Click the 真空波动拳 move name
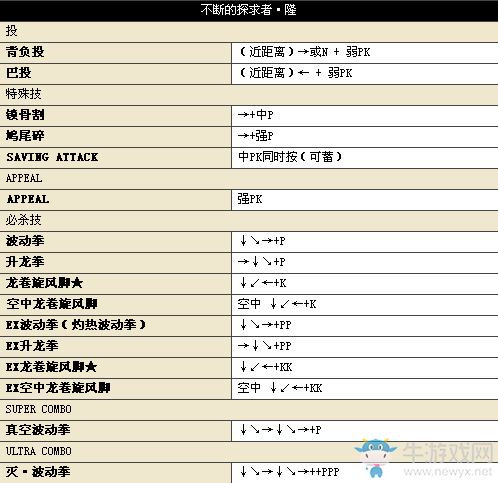 (x=38, y=430)
